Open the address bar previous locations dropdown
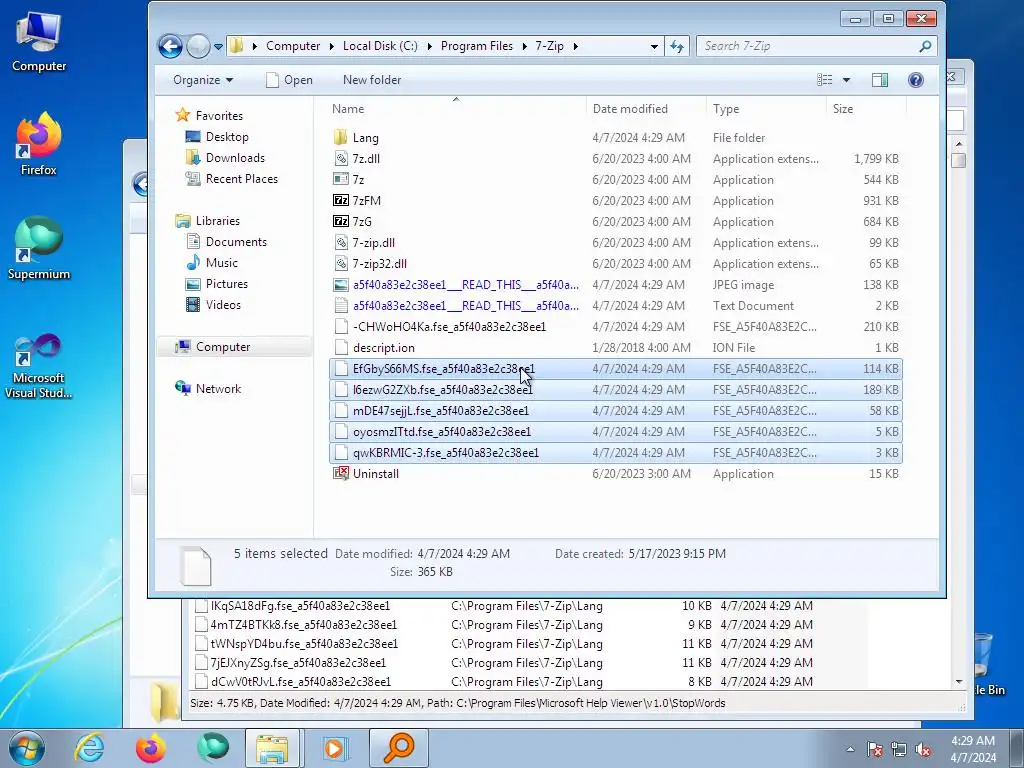Screen dimensions: 1024x768 click(654, 46)
